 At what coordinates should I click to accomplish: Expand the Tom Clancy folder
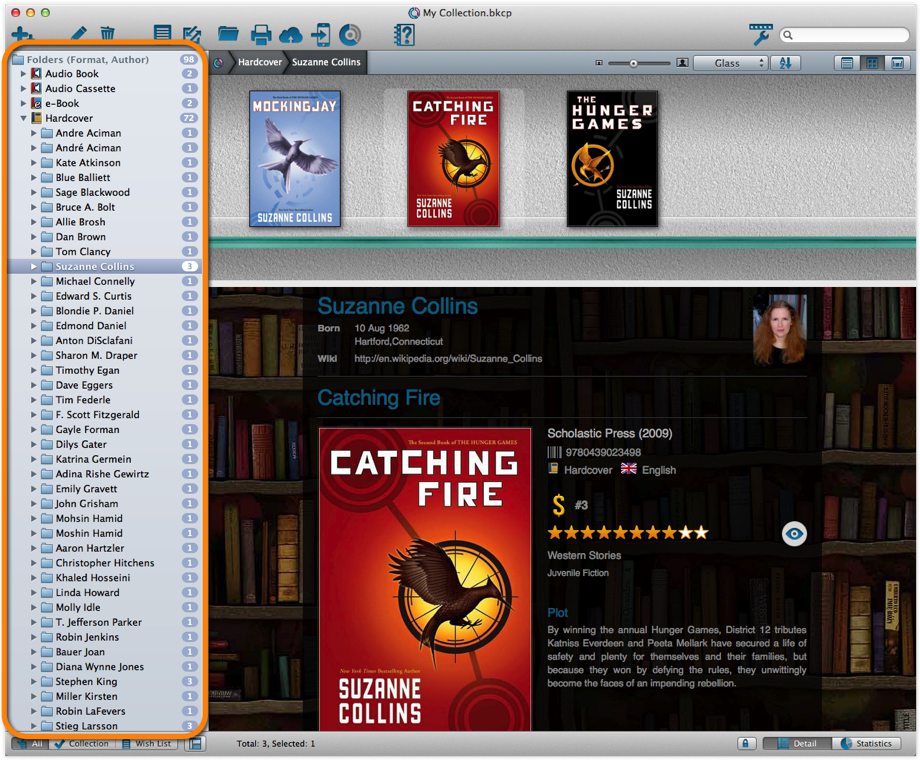pos(33,251)
